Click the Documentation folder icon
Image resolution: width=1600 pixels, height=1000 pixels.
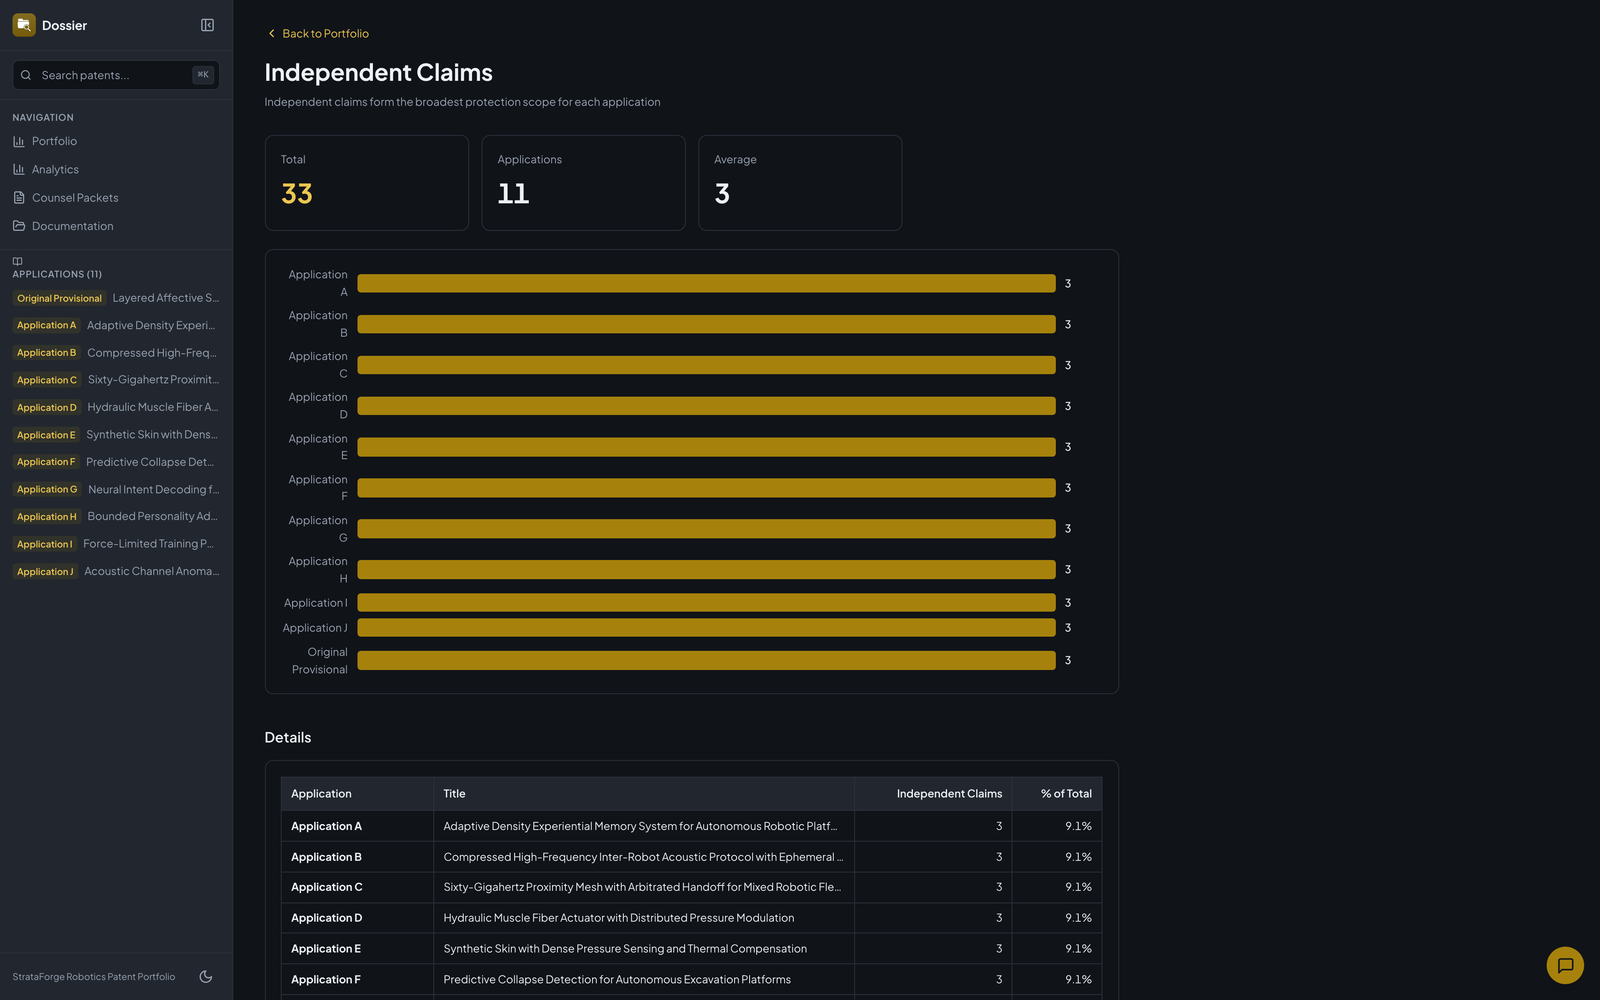(19, 226)
